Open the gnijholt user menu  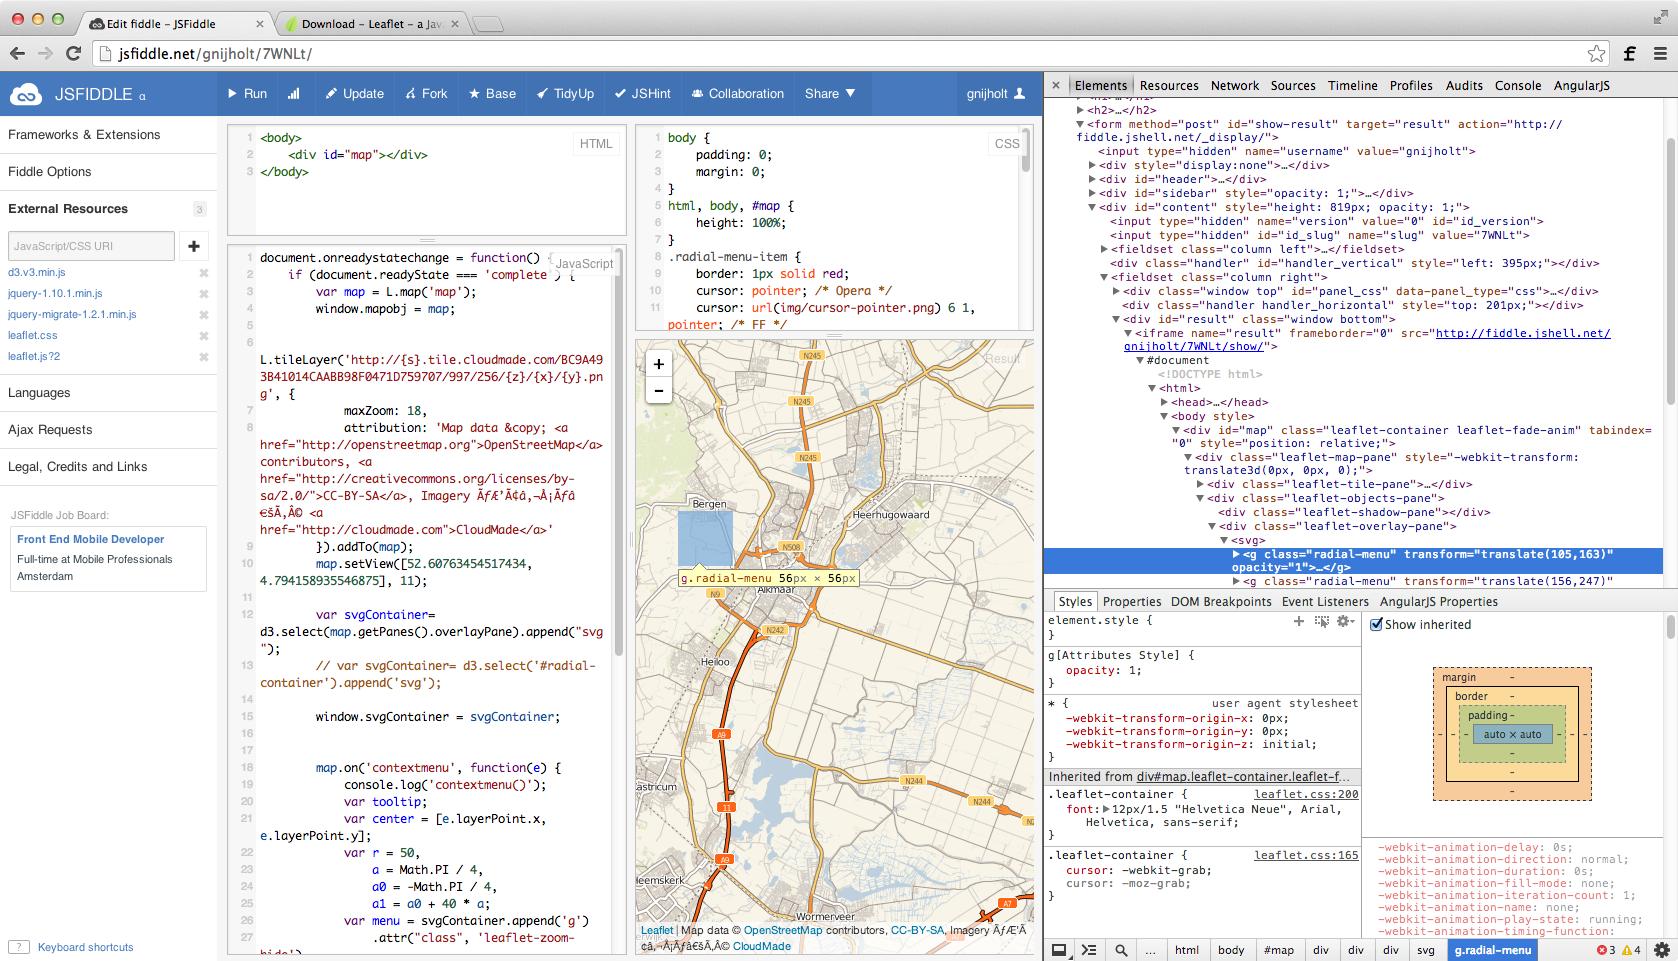point(995,93)
